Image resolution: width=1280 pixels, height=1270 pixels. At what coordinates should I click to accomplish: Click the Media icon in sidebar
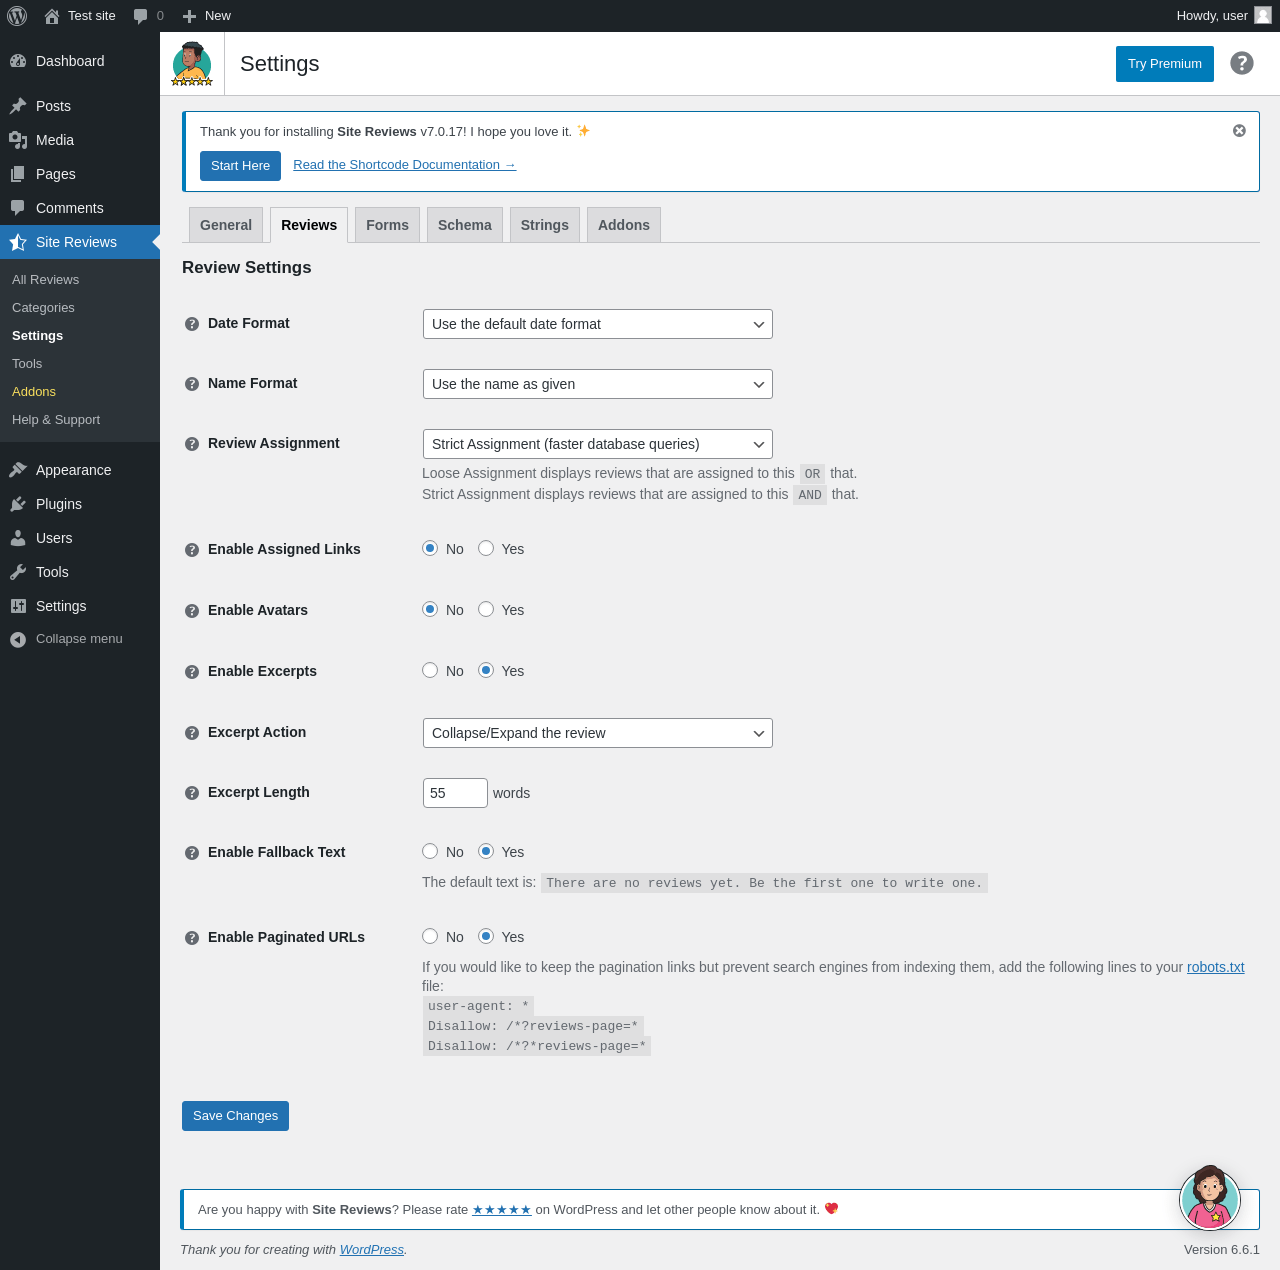tap(18, 140)
